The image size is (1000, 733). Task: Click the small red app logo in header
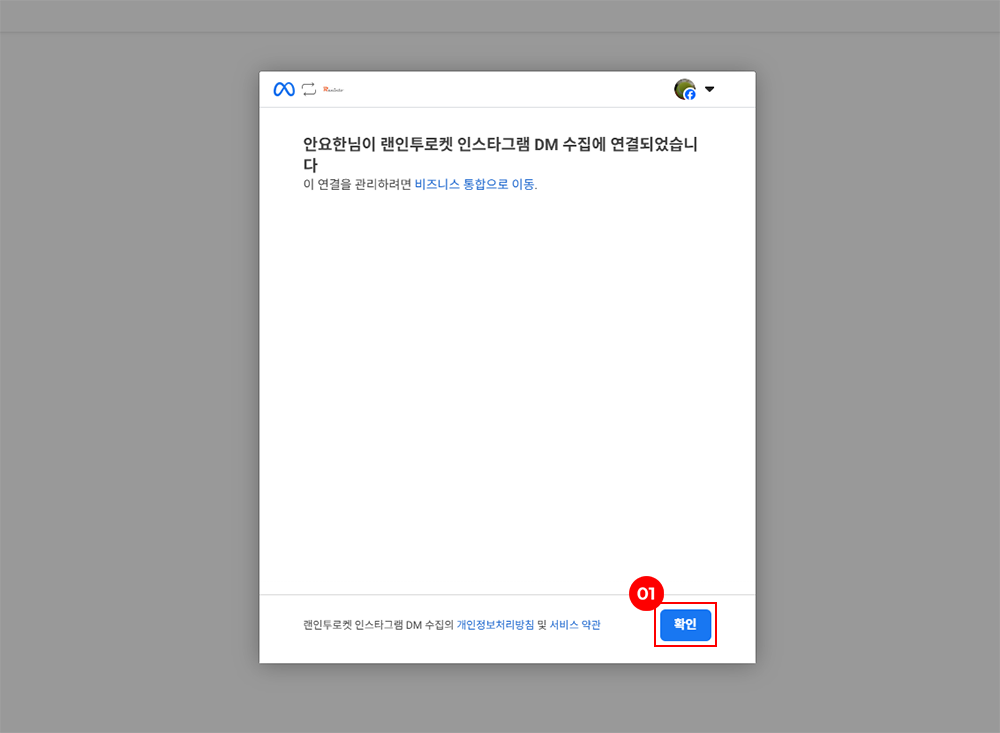(333, 89)
